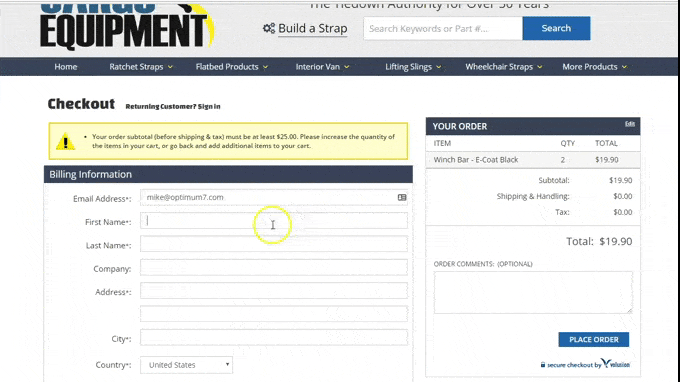Image resolution: width=680 pixels, height=382 pixels.
Task: Click the Company input field
Action: pyautogui.click(x=274, y=268)
